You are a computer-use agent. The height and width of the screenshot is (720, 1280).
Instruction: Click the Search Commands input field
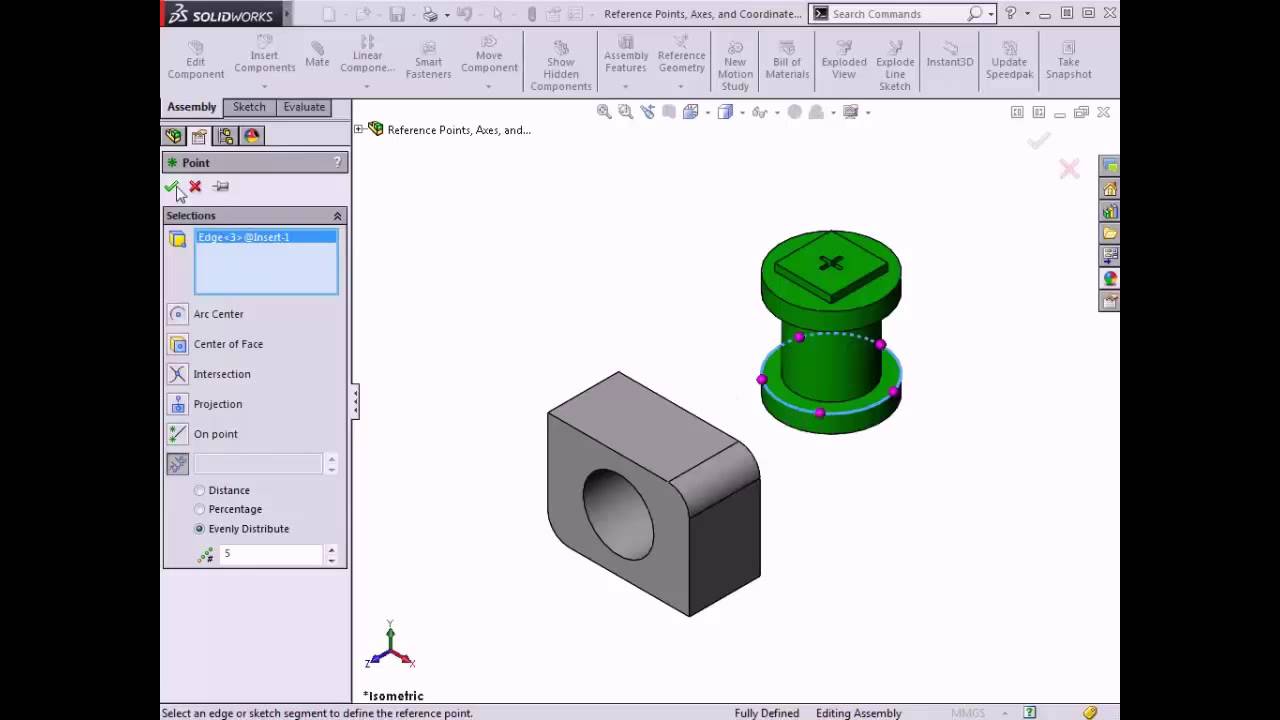(897, 14)
